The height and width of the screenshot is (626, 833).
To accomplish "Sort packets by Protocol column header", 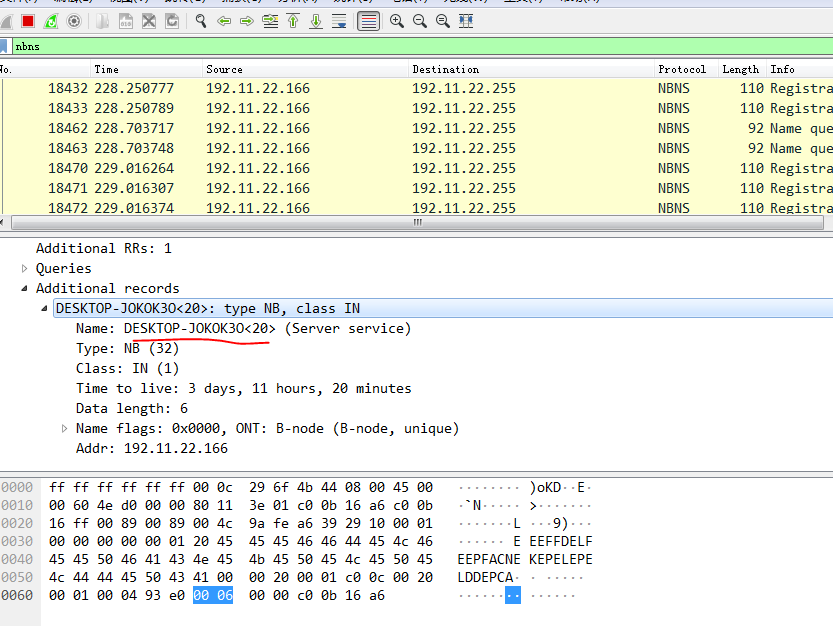I will point(682,69).
